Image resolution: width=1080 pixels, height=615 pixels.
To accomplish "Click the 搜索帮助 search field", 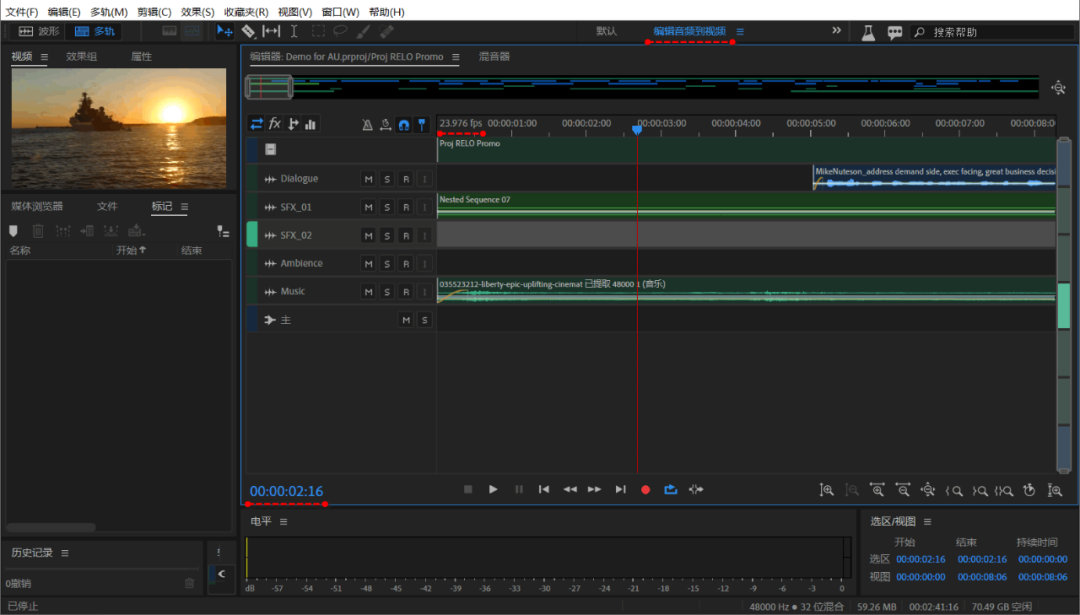I will pyautogui.click(x=992, y=32).
